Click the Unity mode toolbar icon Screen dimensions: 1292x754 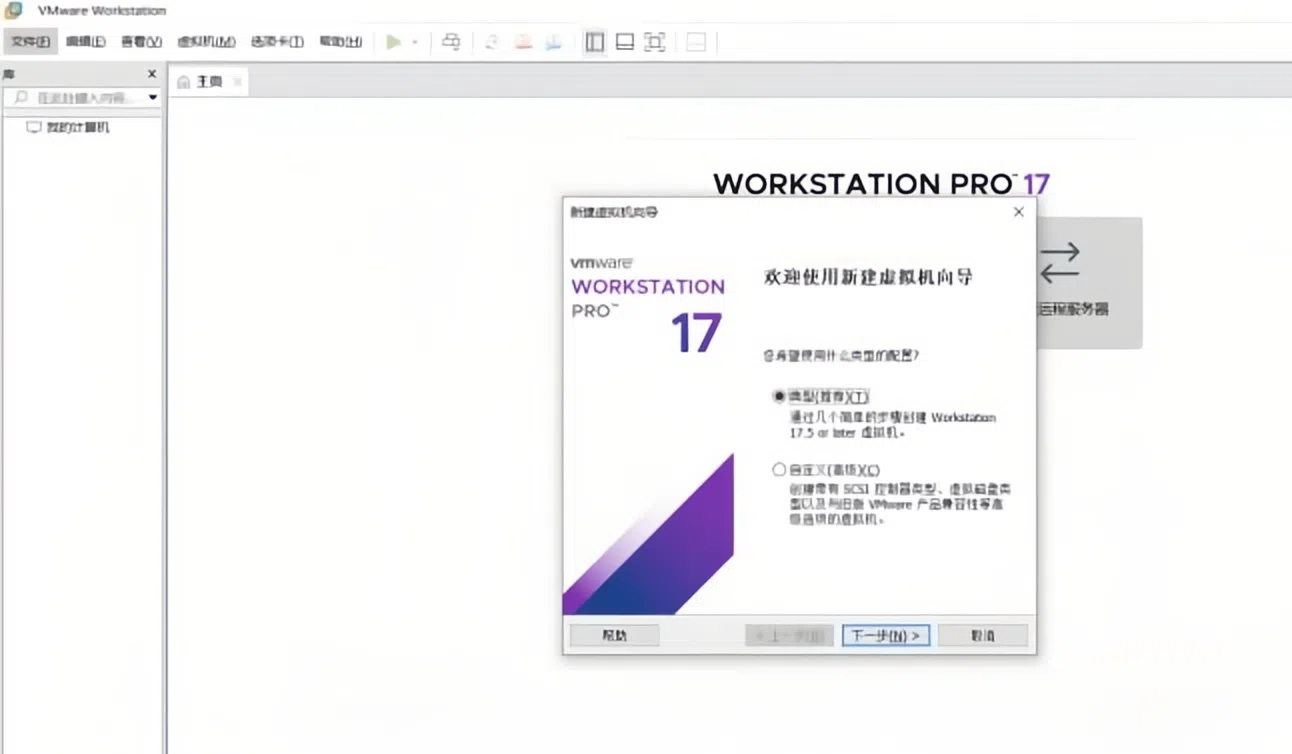pyautogui.click(x=694, y=42)
